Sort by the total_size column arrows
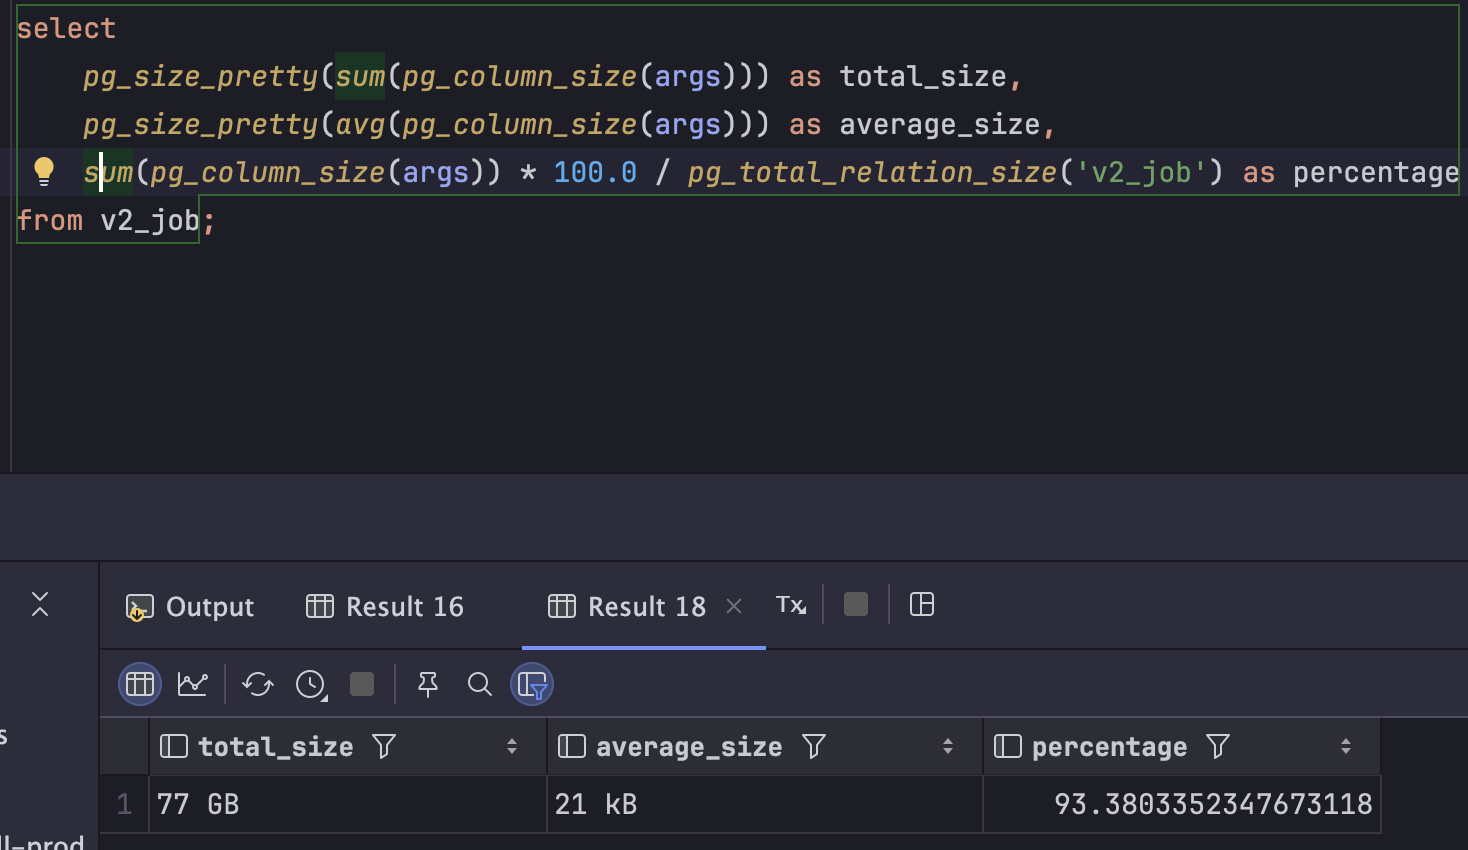 click(512, 746)
